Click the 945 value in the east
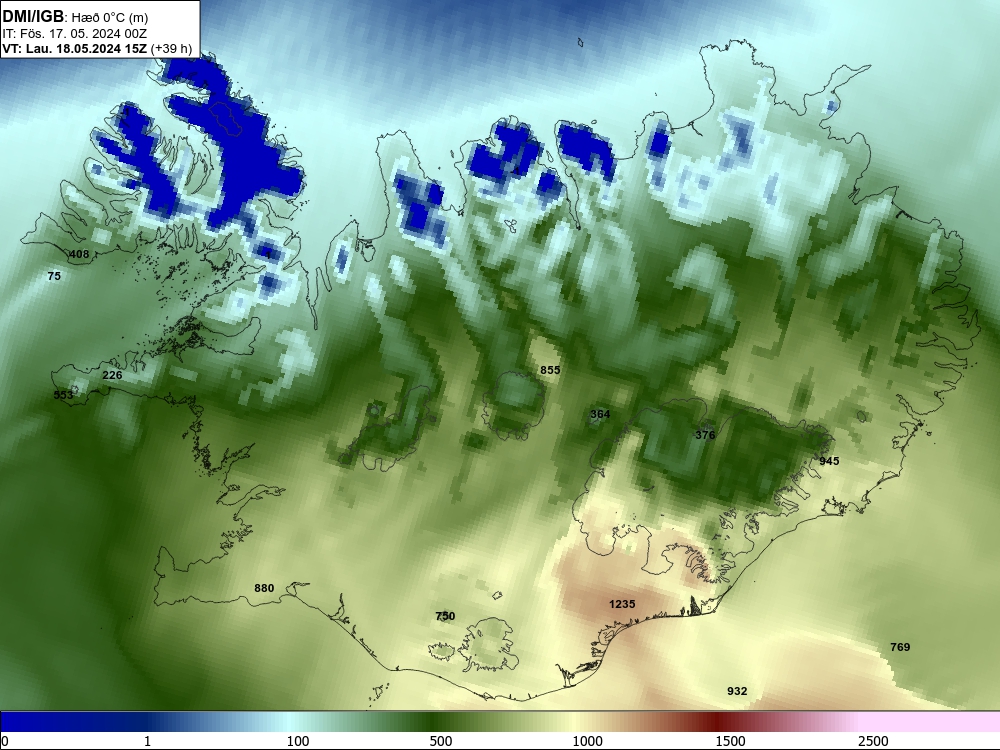1000x750 pixels. click(x=829, y=461)
